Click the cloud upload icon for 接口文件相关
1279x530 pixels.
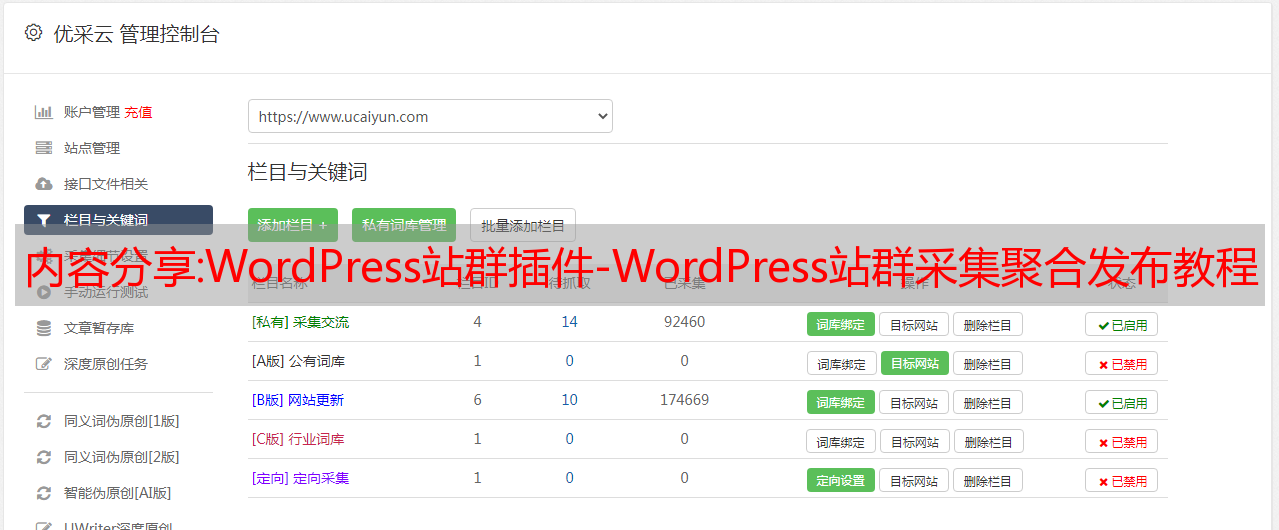tap(43, 184)
